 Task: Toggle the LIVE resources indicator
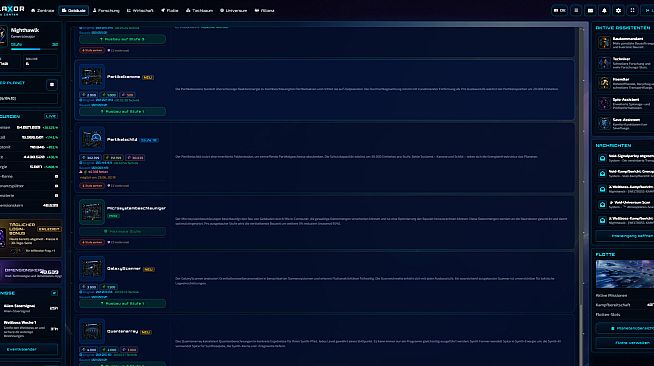pyautogui.click(x=51, y=116)
